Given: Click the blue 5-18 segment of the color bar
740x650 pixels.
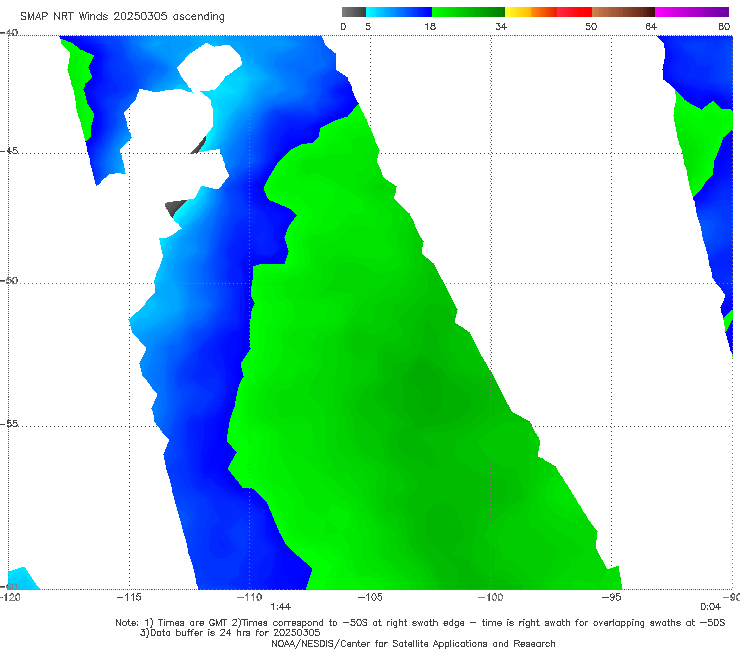Looking at the screenshot, I should [x=399, y=12].
